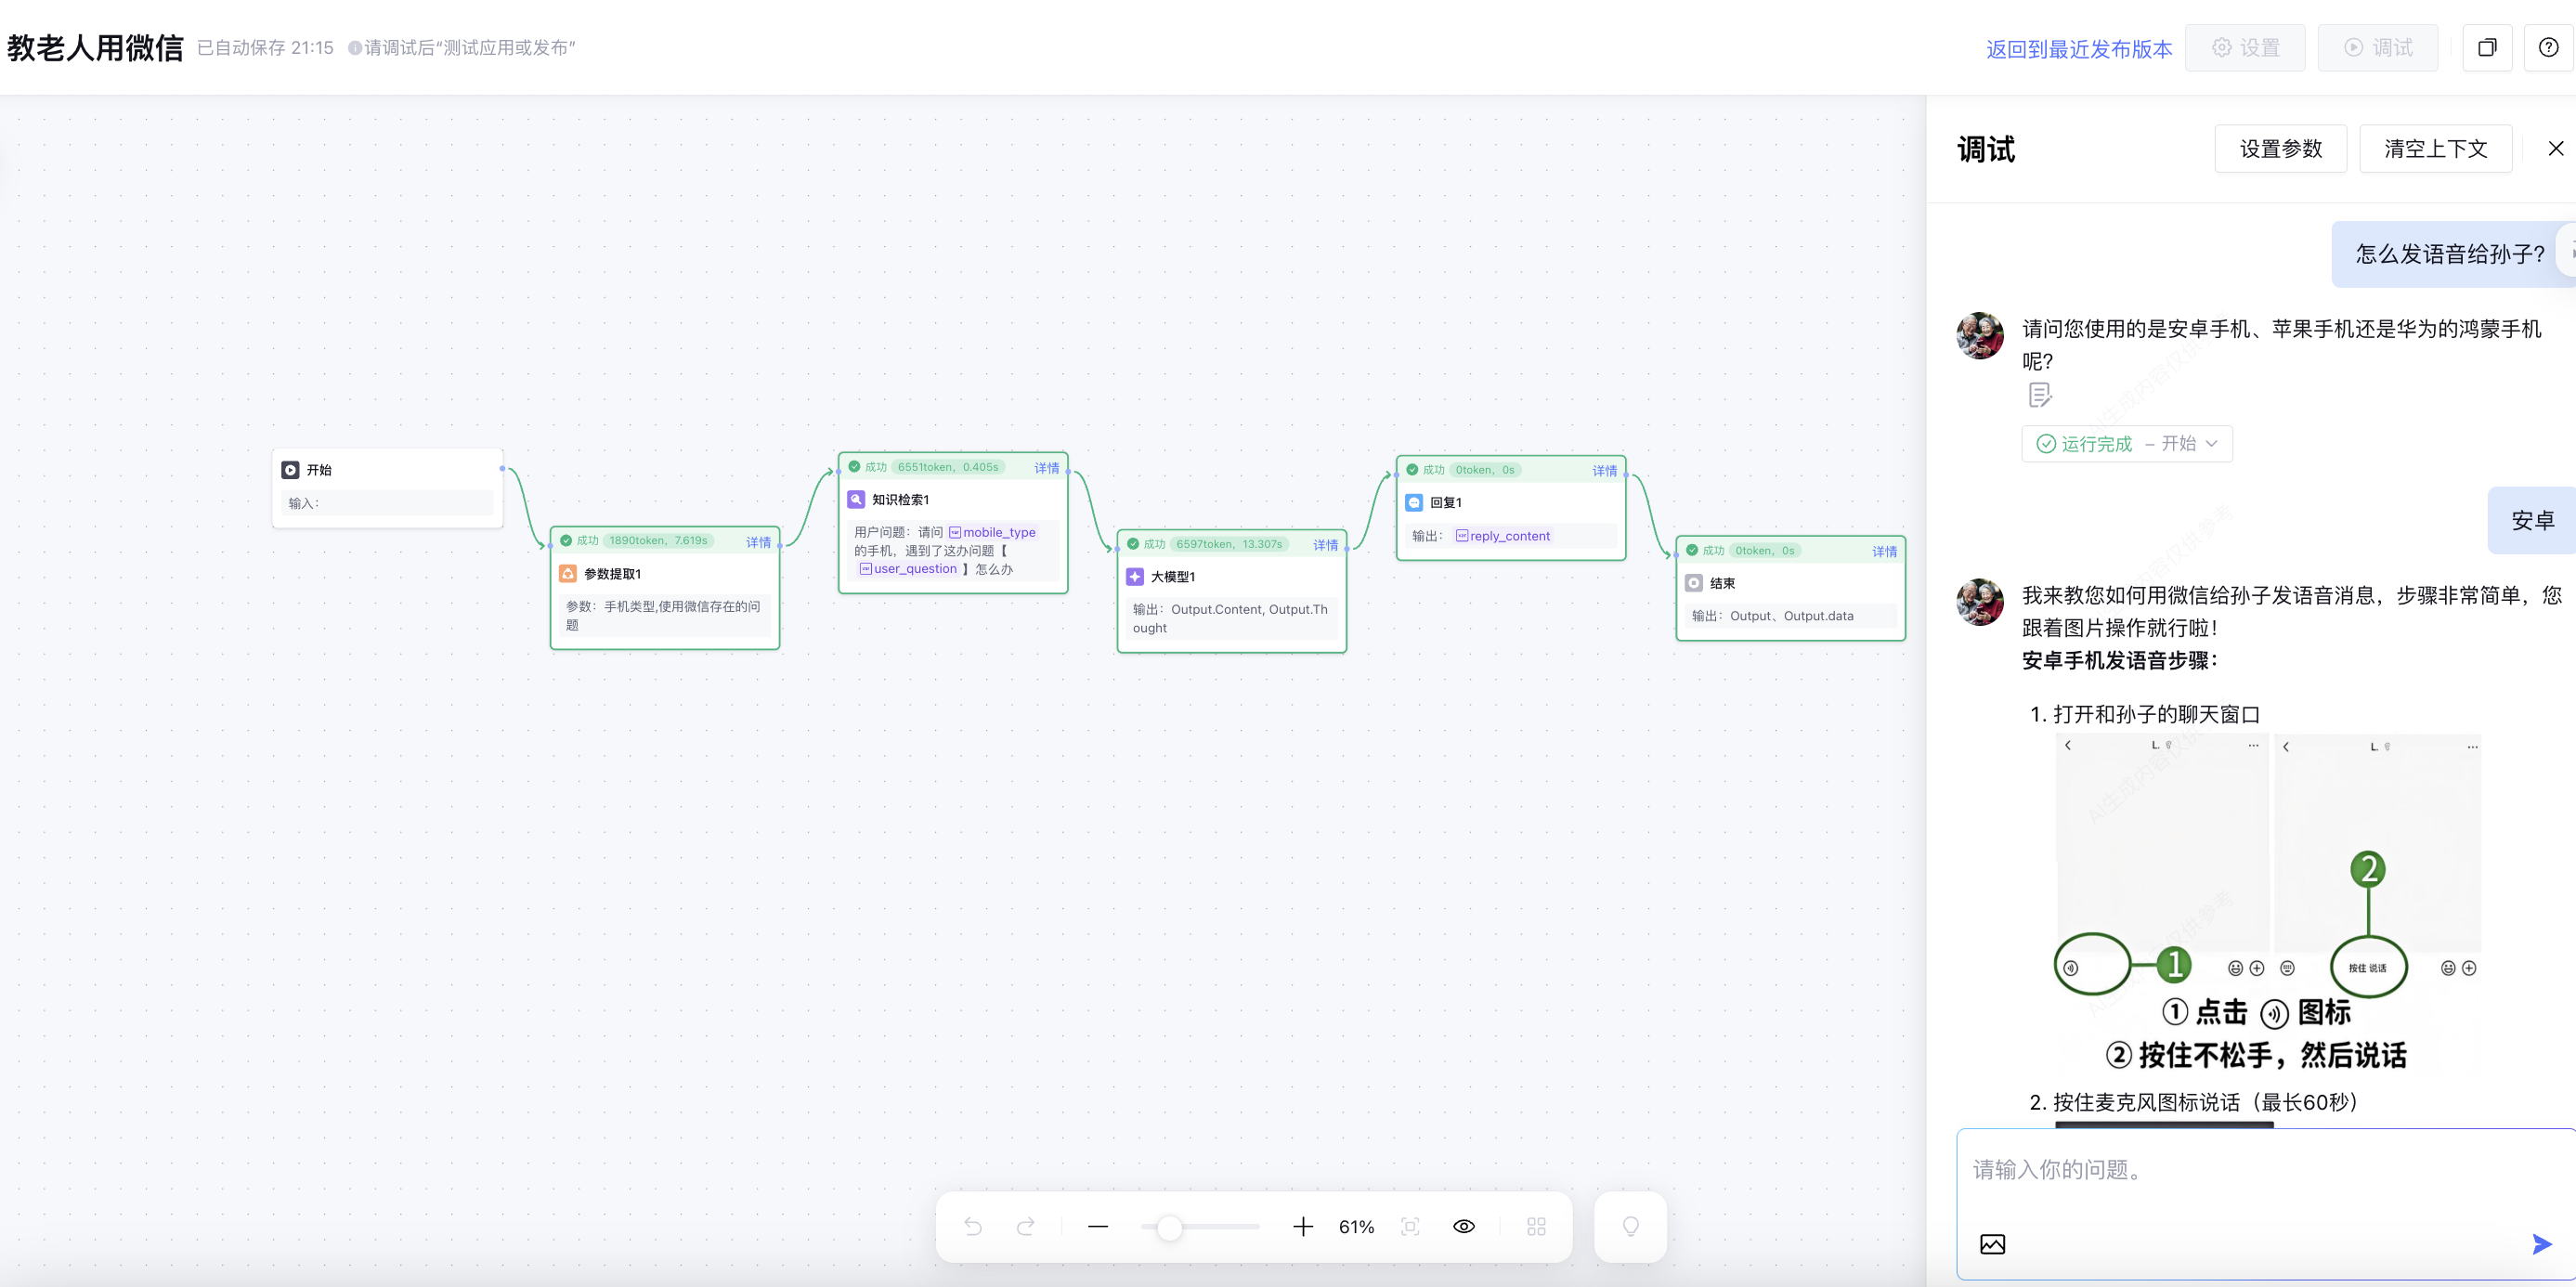Toggle the eye preview icon in toolbar
The width and height of the screenshot is (2576, 1287).
(x=1463, y=1226)
